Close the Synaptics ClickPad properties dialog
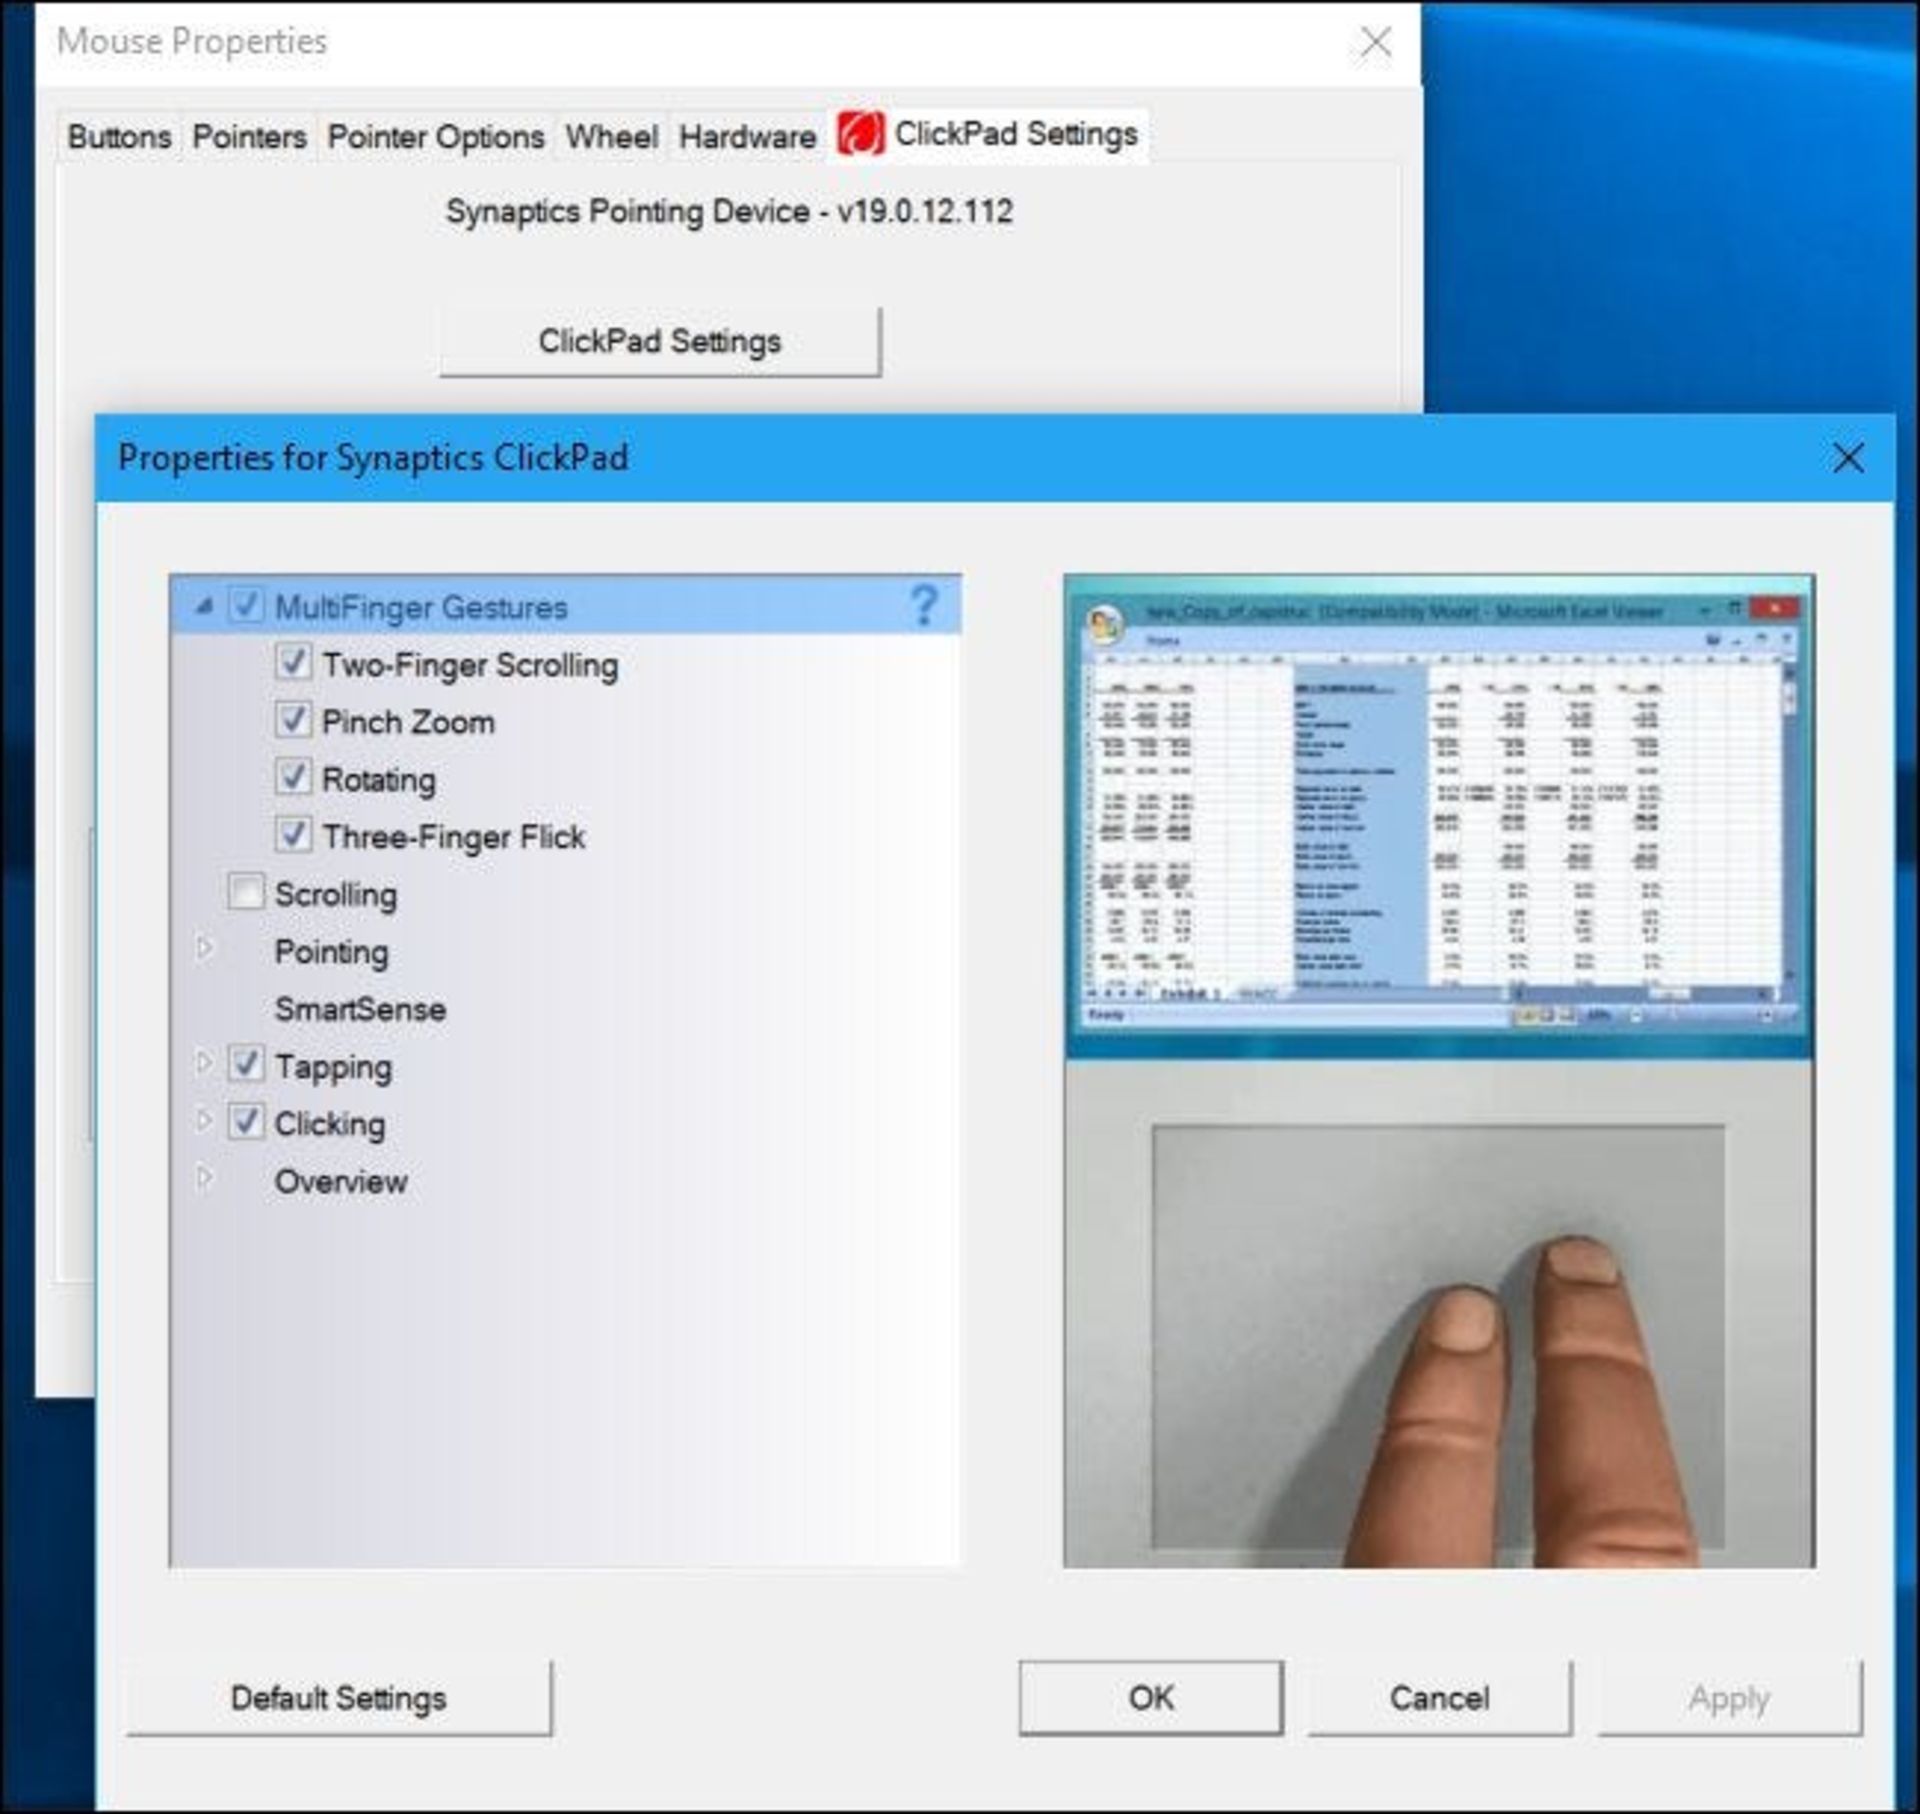This screenshot has width=1920, height=1814. (x=1847, y=458)
